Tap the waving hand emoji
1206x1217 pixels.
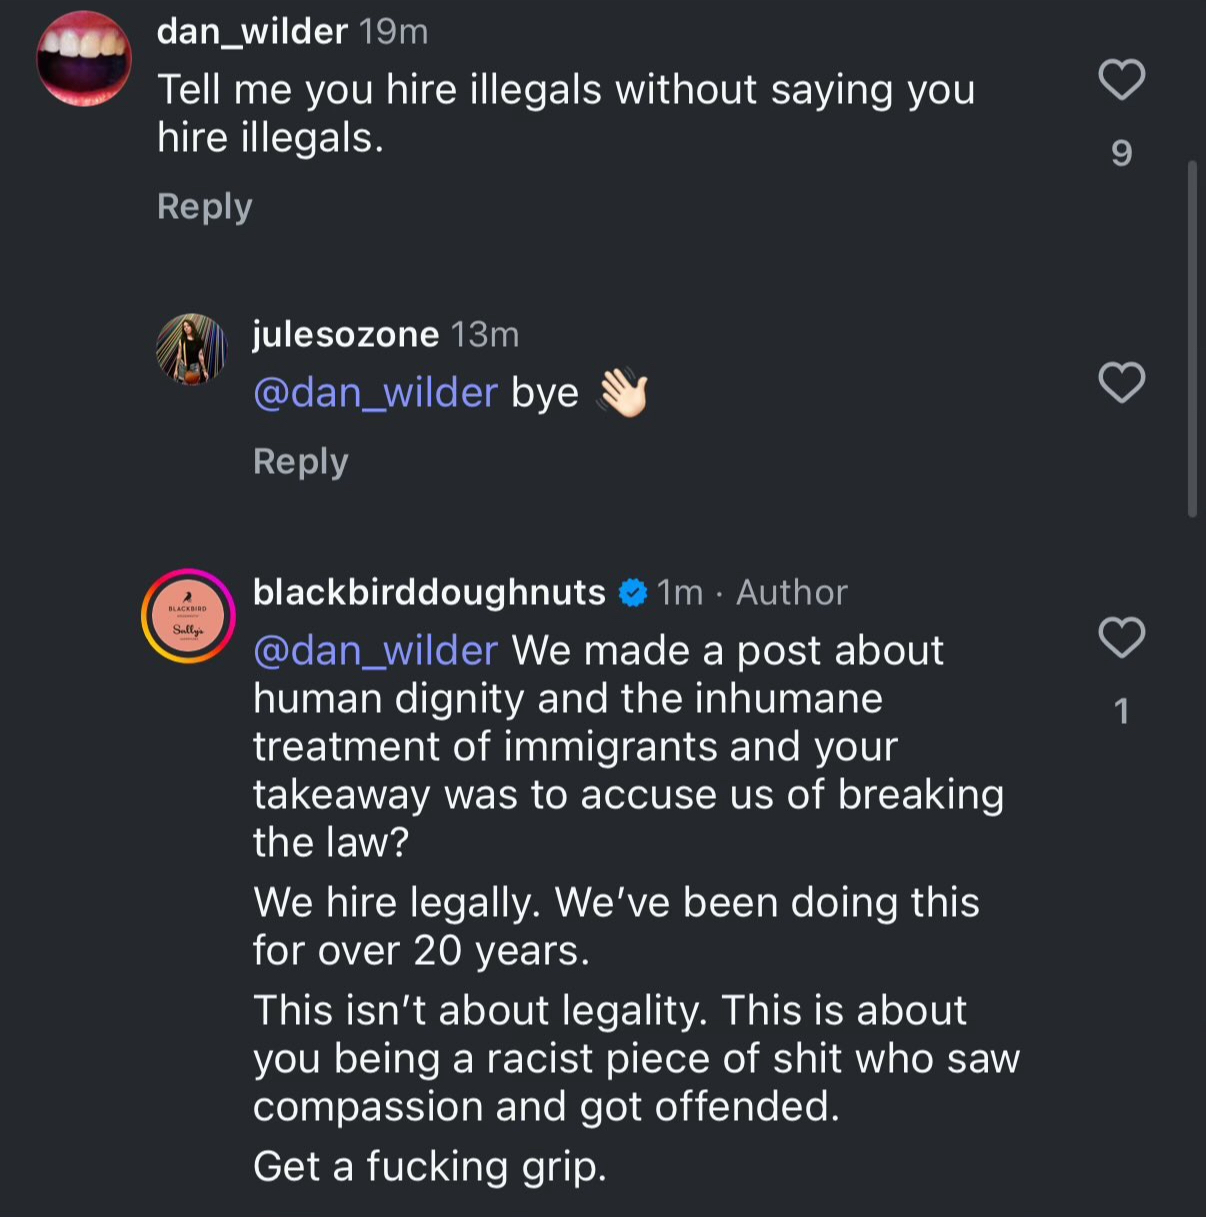coord(622,393)
